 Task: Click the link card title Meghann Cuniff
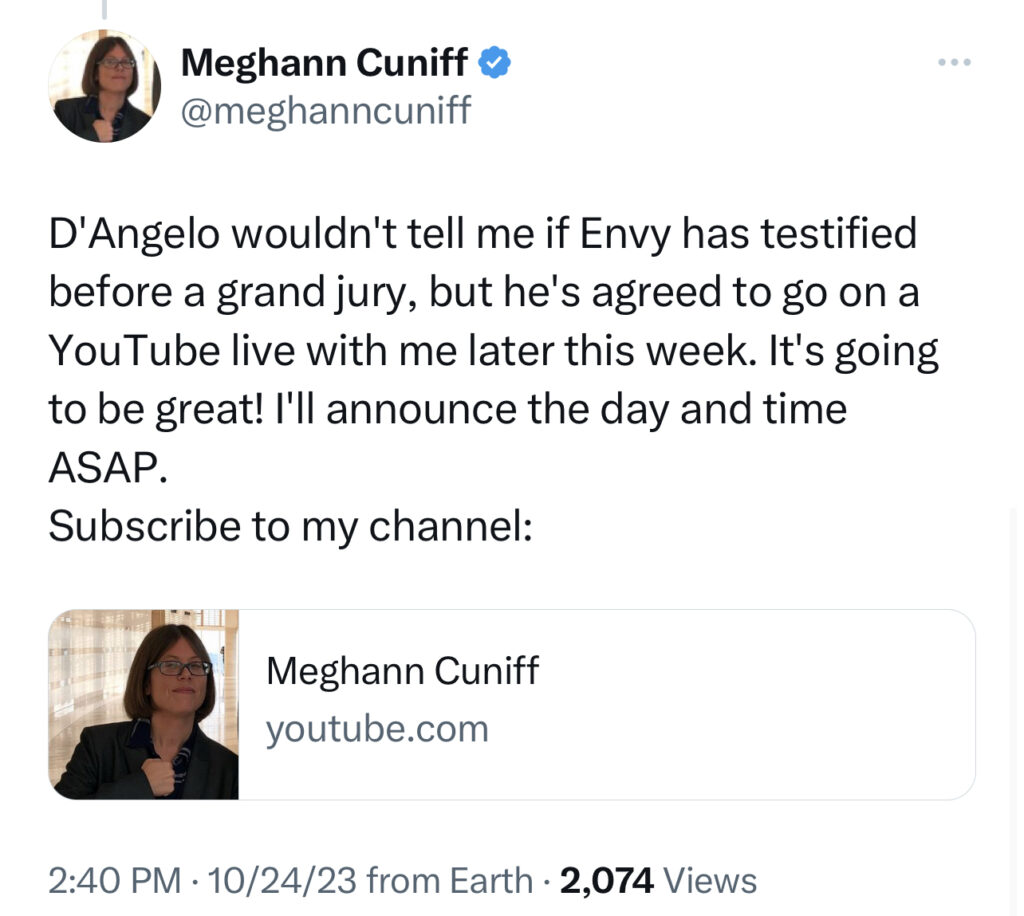pyautogui.click(x=402, y=671)
